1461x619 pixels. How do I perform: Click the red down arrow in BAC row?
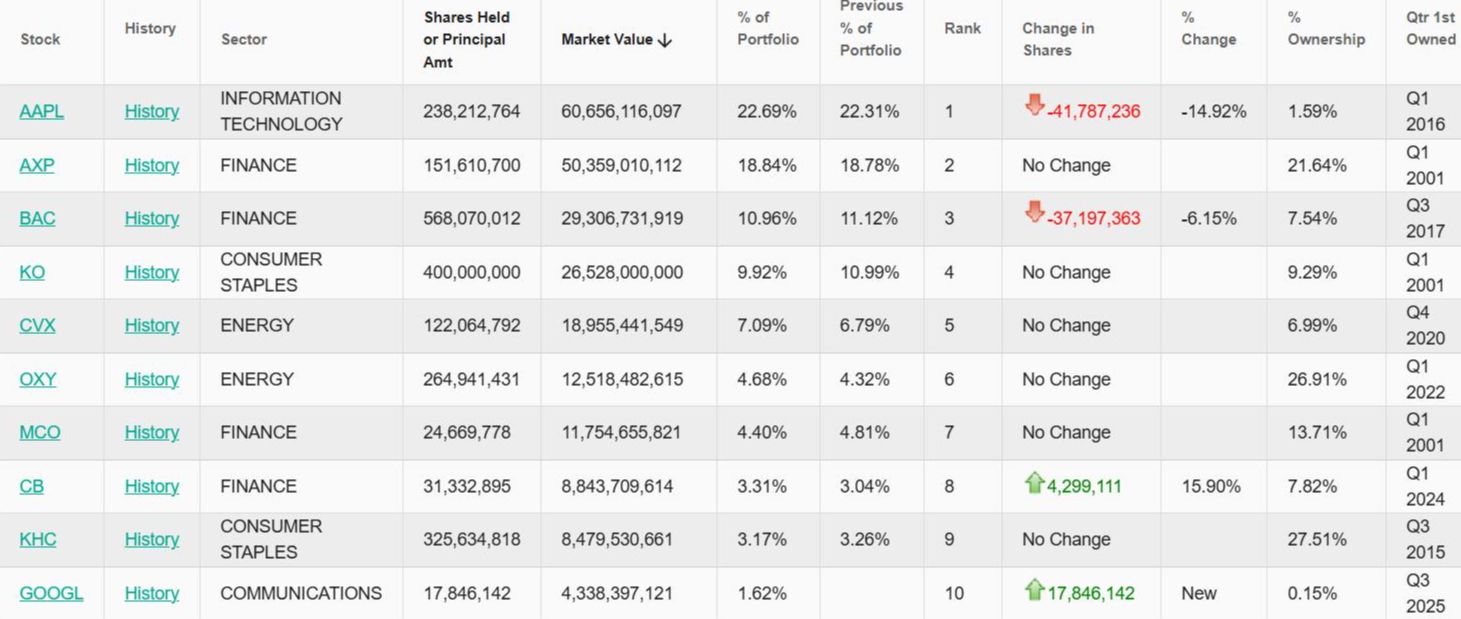1034,213
